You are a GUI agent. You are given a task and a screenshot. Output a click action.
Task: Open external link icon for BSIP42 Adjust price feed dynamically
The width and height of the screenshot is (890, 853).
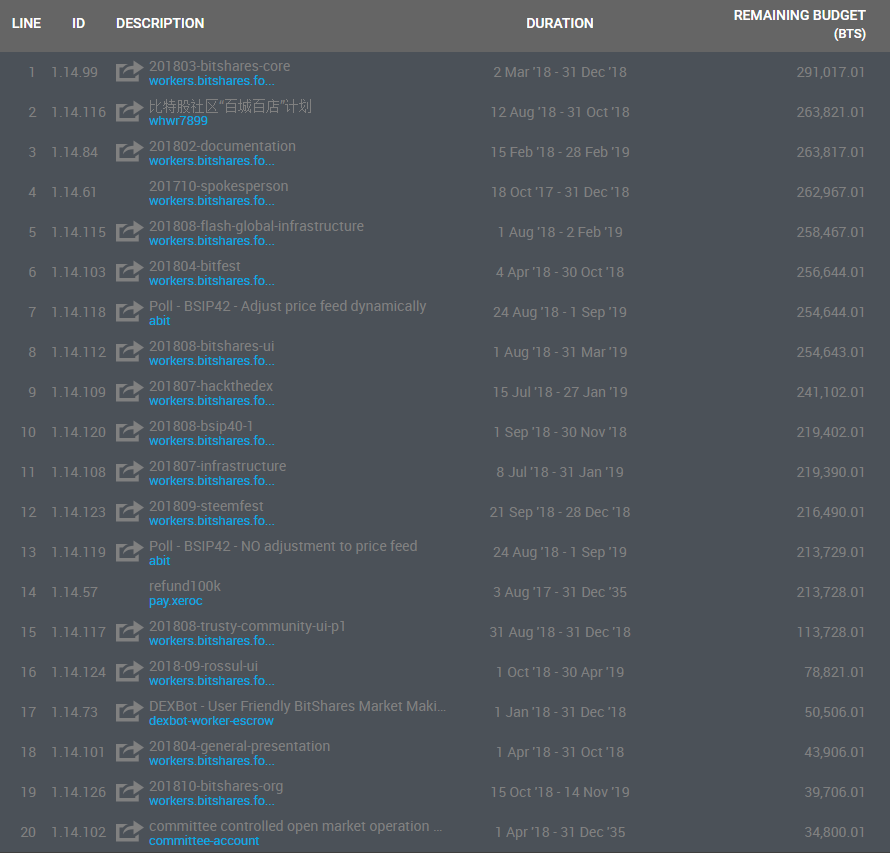[x=129, y=312]
